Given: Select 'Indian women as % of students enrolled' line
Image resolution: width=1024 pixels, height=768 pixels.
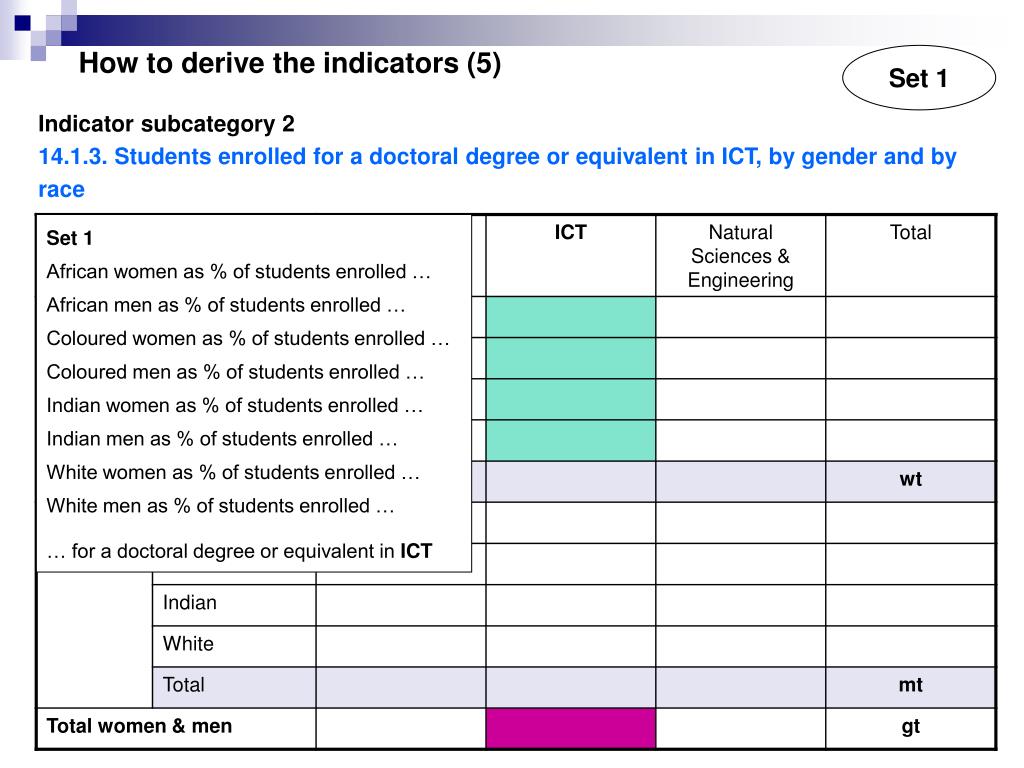Looking at the screenshot, I should click(x=234, y=405).
